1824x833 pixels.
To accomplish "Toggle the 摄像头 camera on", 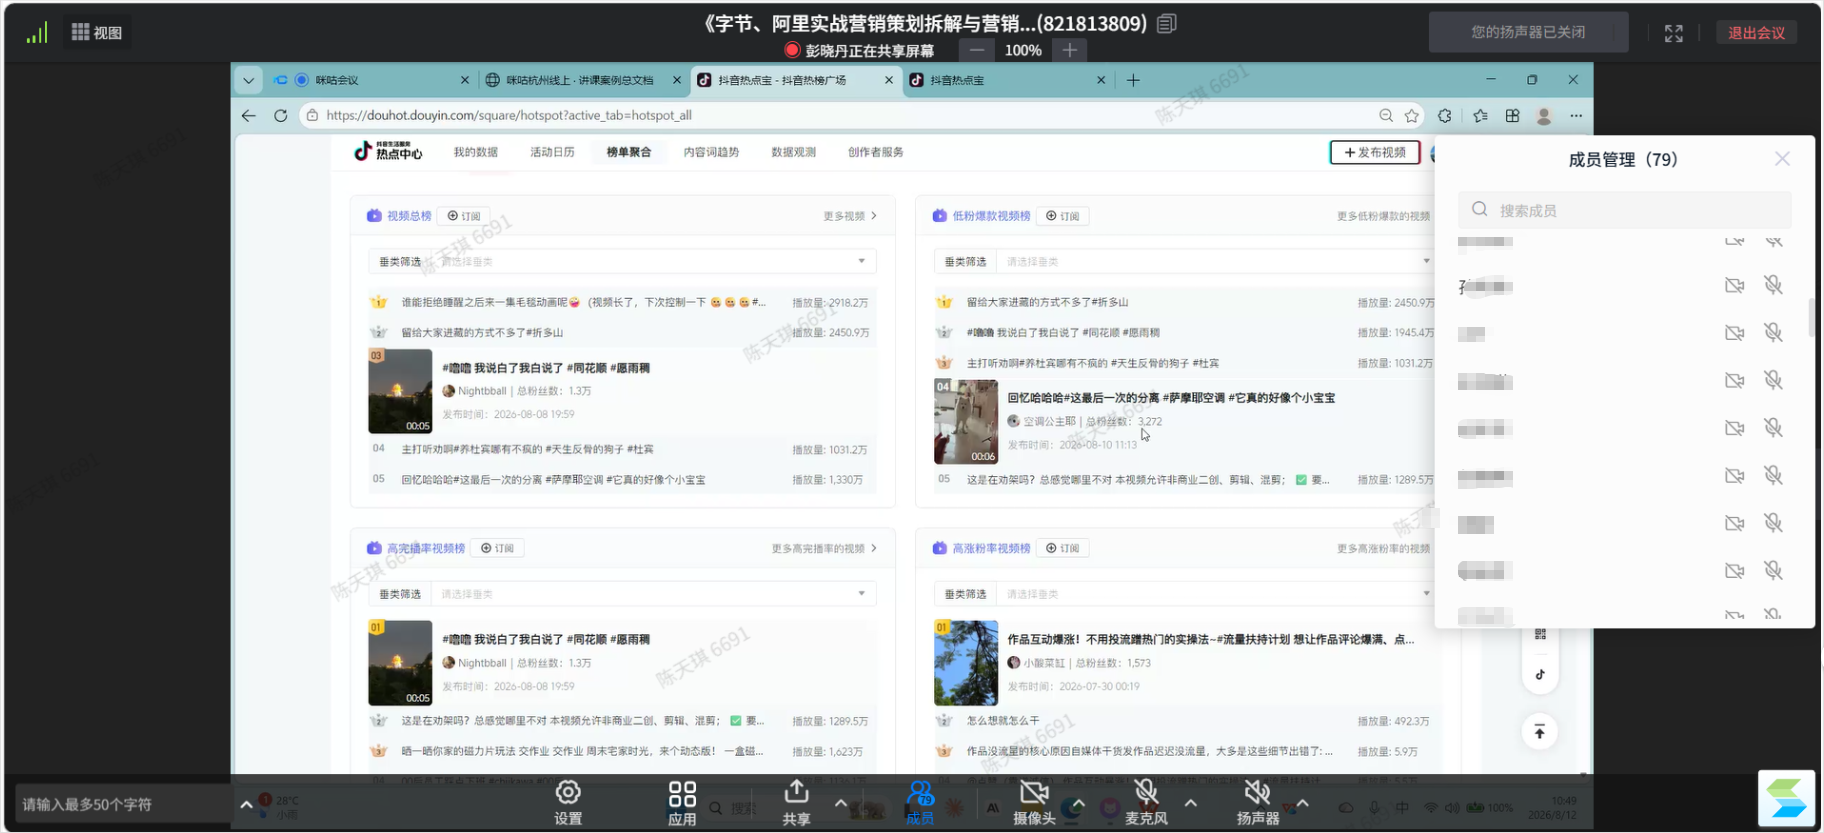I will pyautogui.click(x=1034, y=802).
